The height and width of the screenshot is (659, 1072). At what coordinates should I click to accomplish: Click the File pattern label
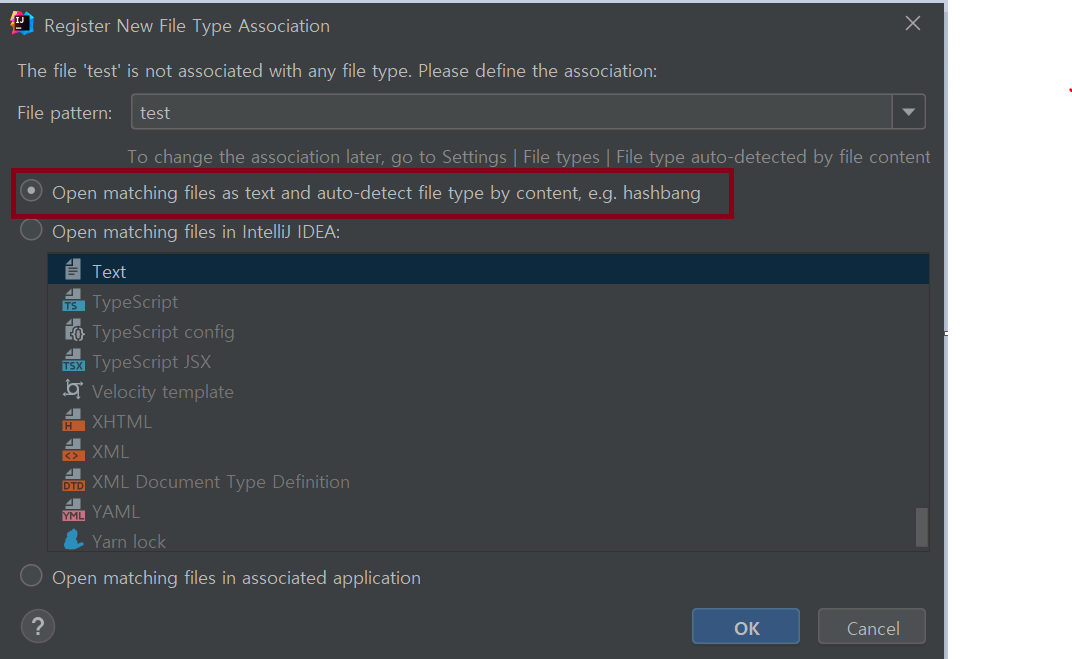pyautogui.click(x=65, y=113)
